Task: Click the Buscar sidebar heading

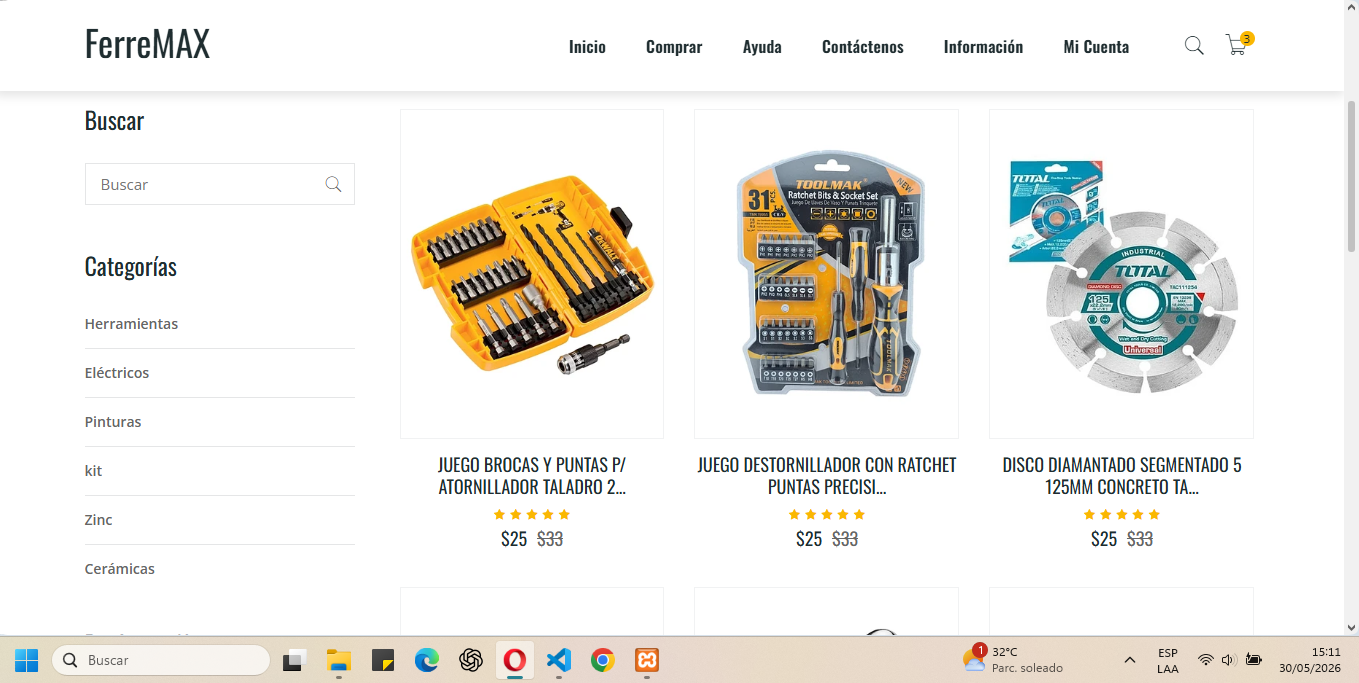Action: [x=114, y=121]
